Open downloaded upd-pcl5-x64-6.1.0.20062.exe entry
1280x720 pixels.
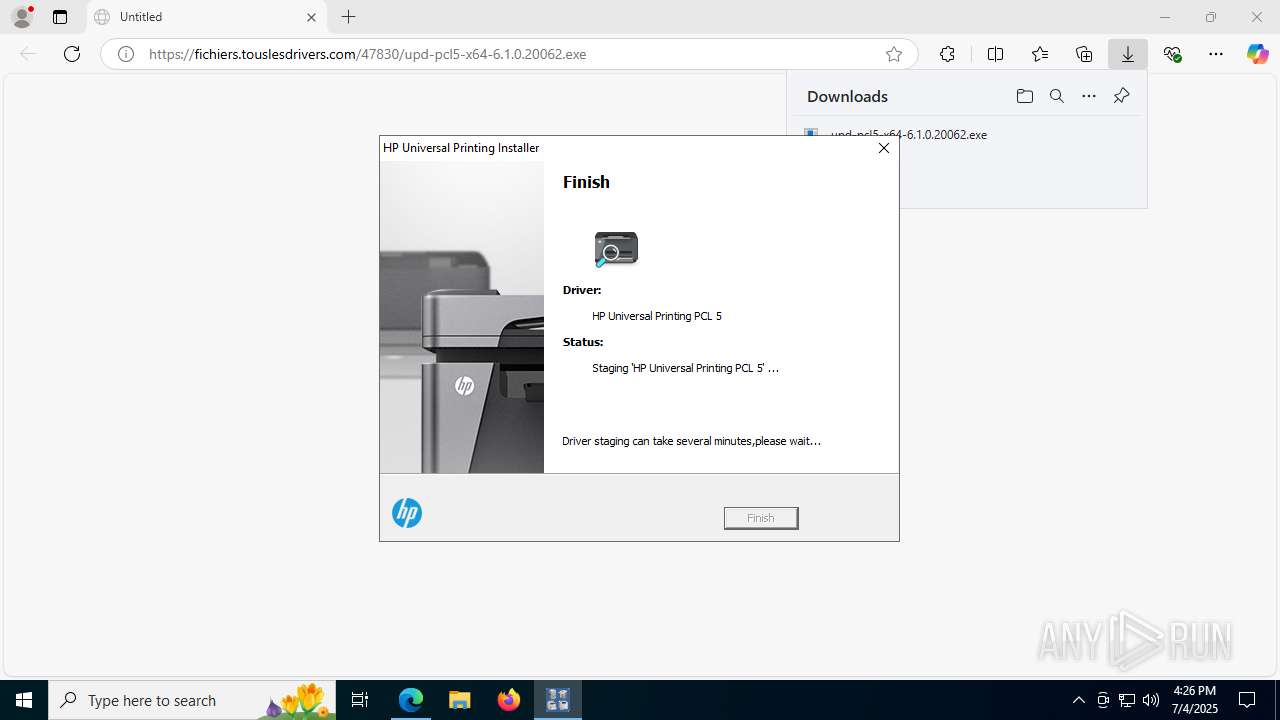[x=908, y=134]
